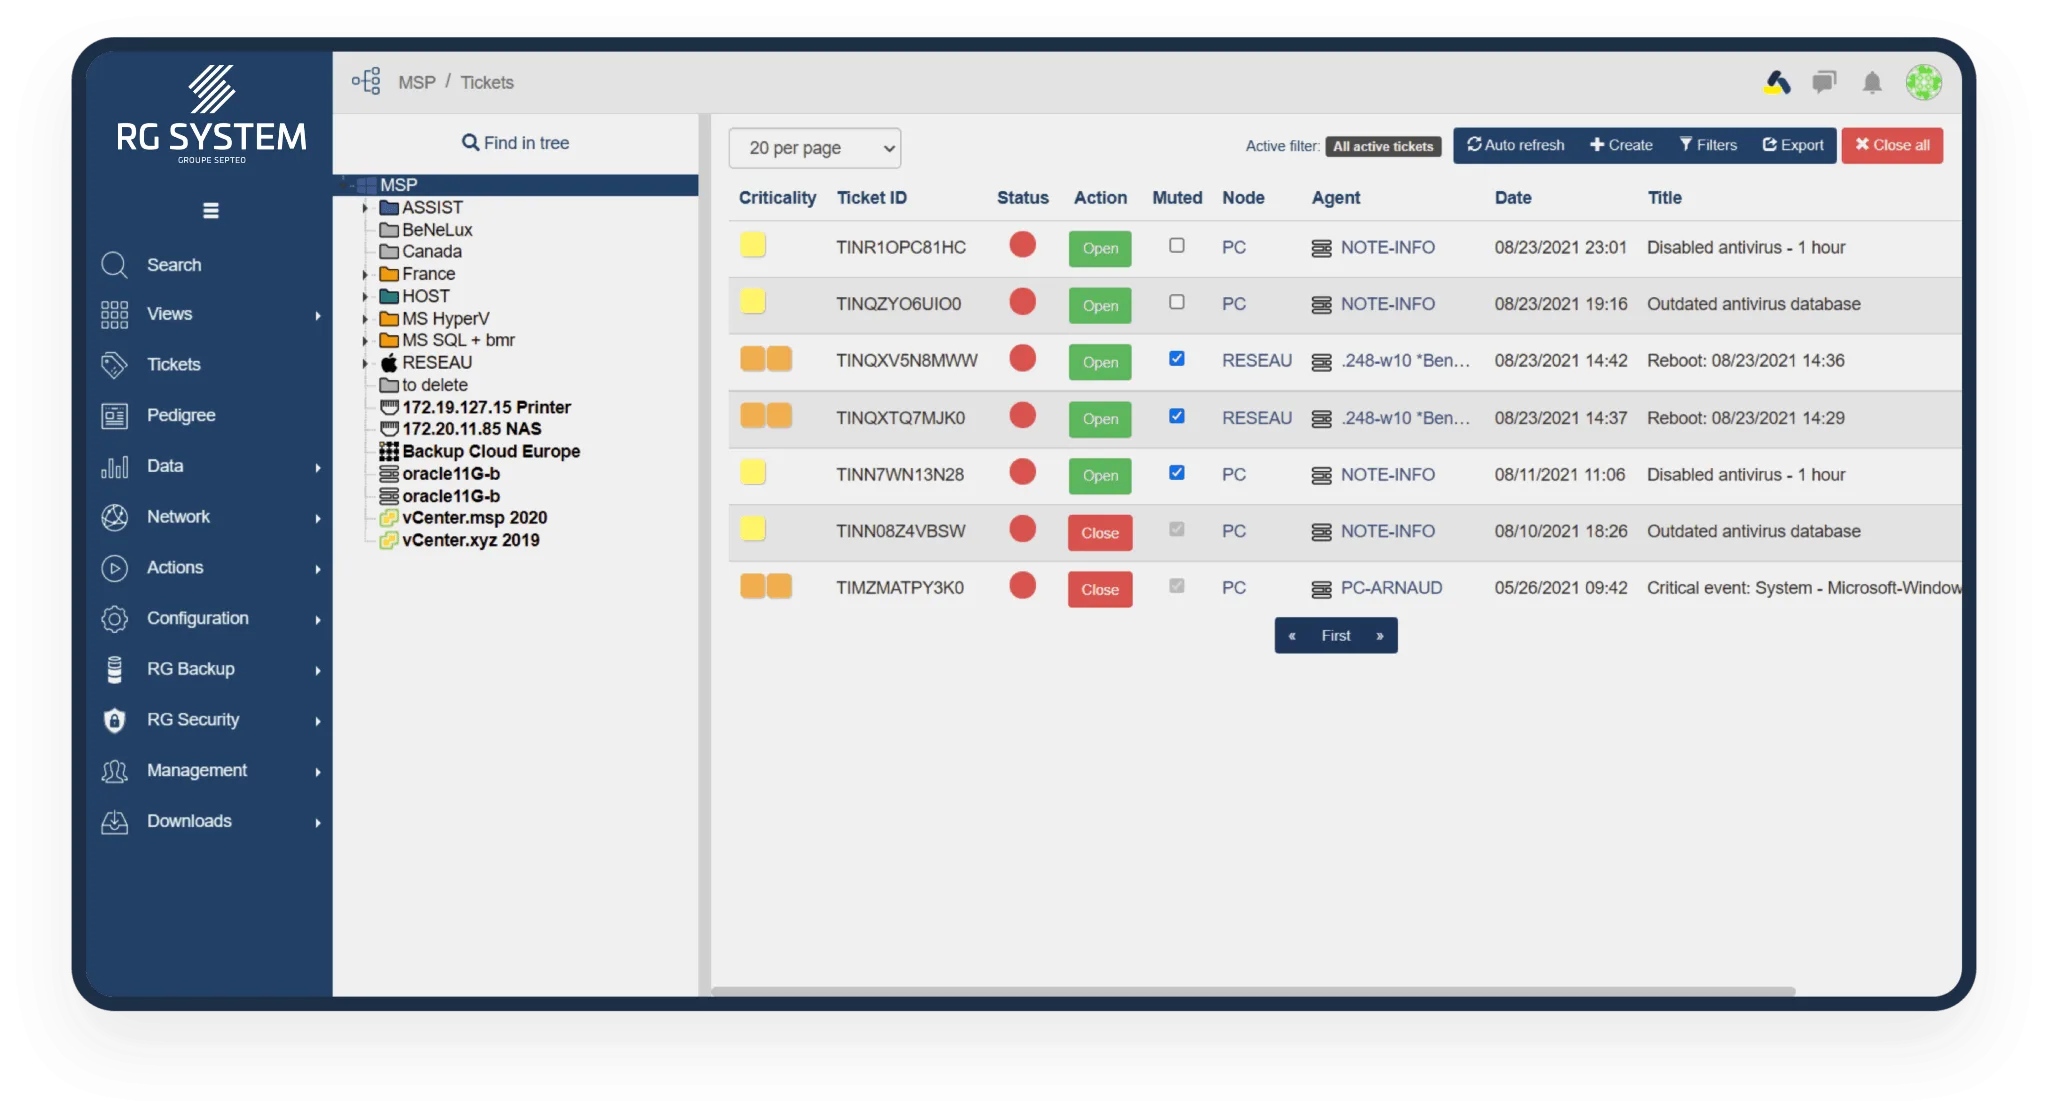This screenshot has height=1117, width=2048.
Task: Toggle muted checkbox for ticket TINN7WN13N28
Action: pyautogui.click(x=1176, y=473)
